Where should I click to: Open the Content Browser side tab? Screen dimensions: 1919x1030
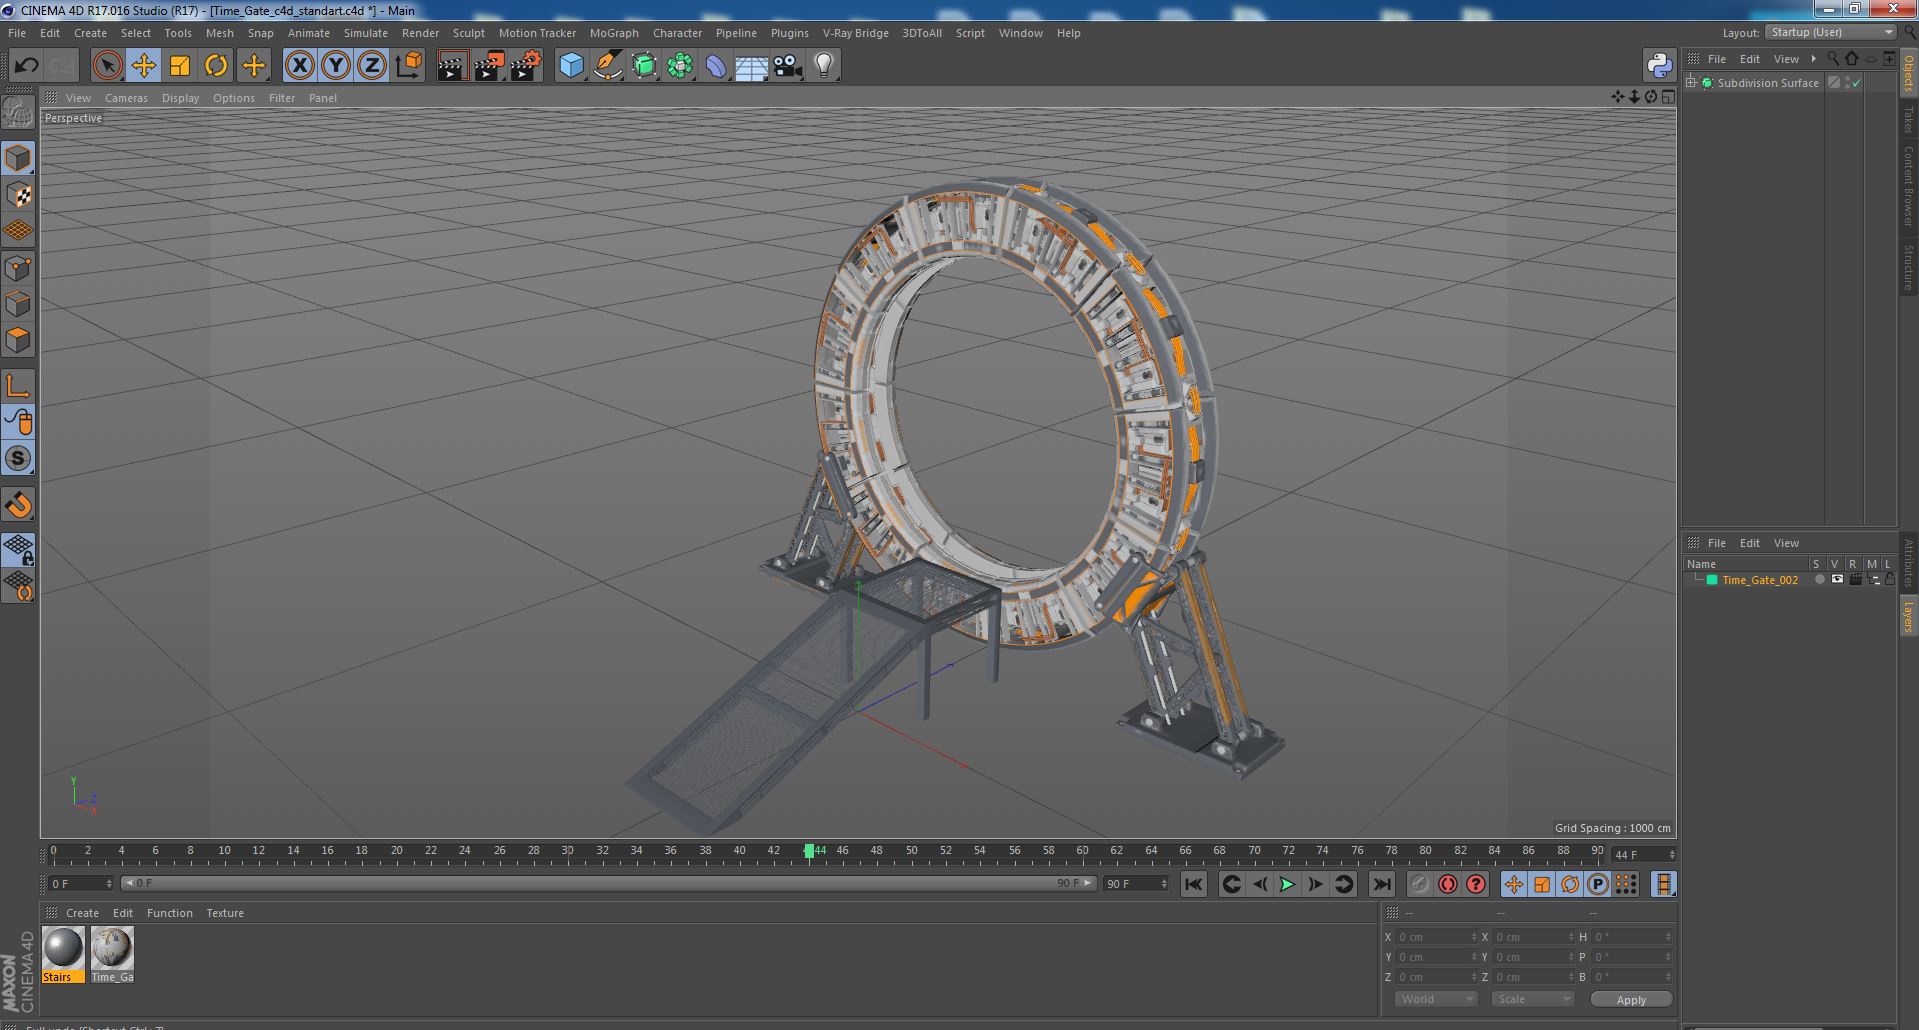(1908, 185)
